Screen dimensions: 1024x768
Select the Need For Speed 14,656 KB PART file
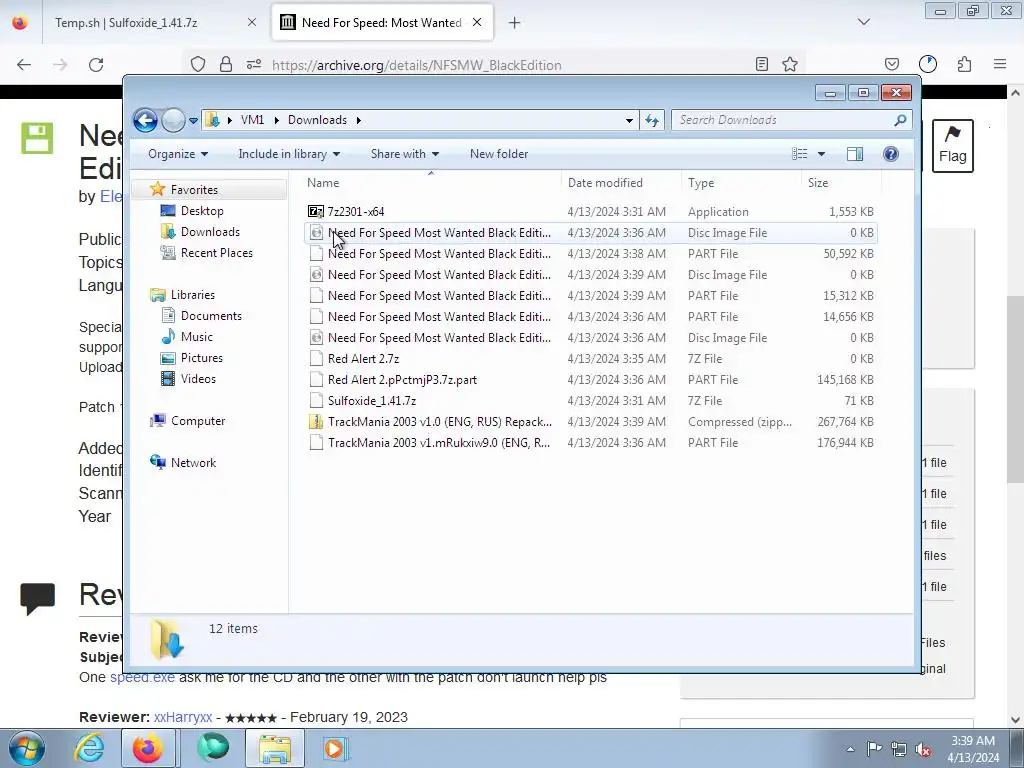[x=590, y=317]
